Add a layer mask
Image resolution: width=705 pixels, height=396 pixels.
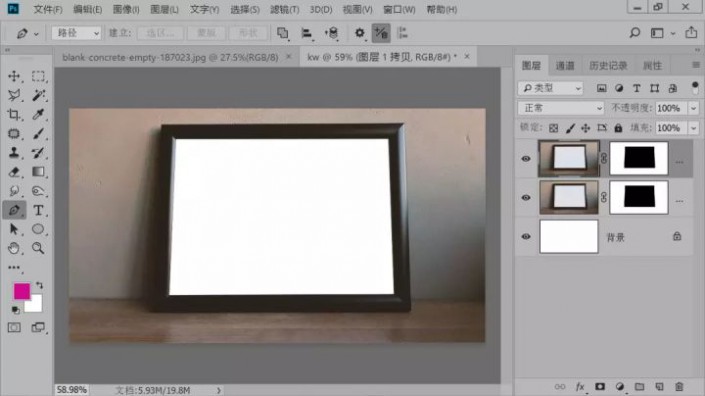(x=600, y=387)
